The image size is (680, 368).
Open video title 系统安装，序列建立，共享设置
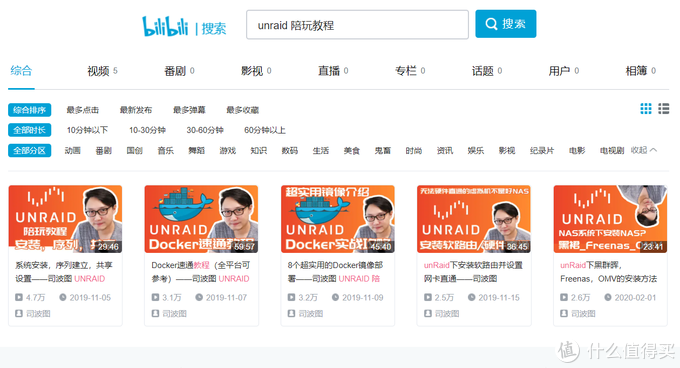pos(64,272)
